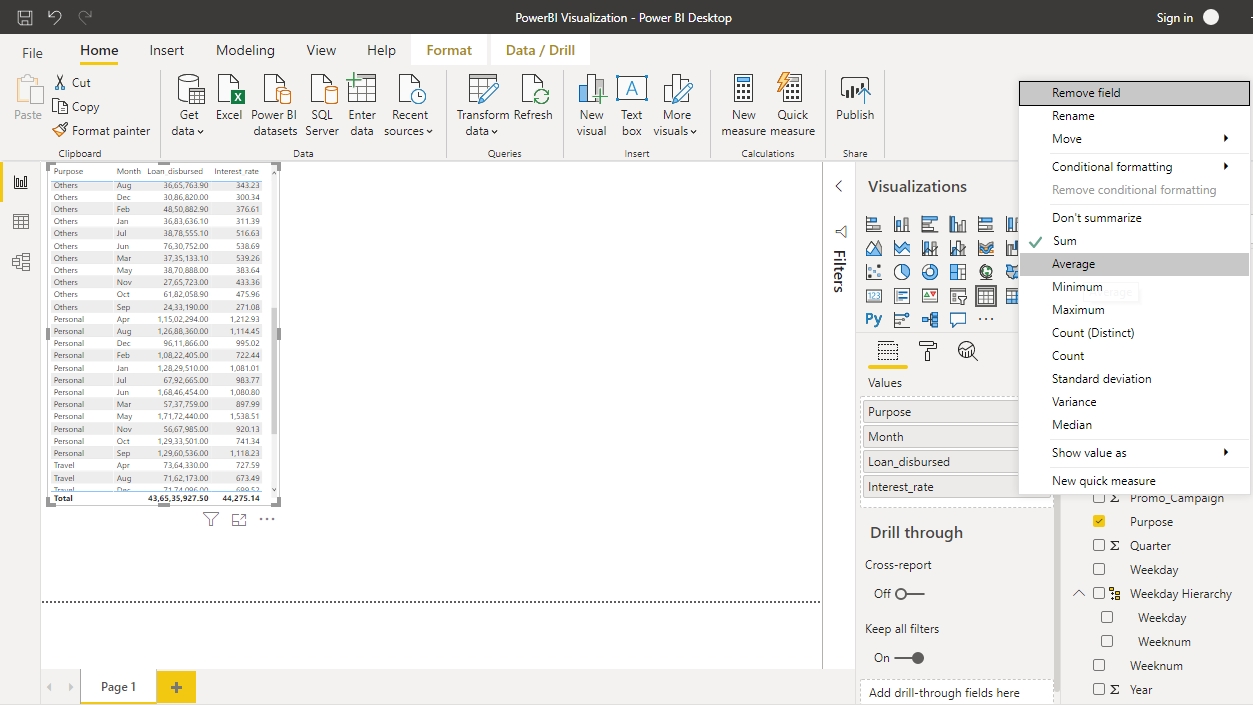Pick the Python visual icon
This screenshot has height=705, width=1253.
(x=874, y=320)
